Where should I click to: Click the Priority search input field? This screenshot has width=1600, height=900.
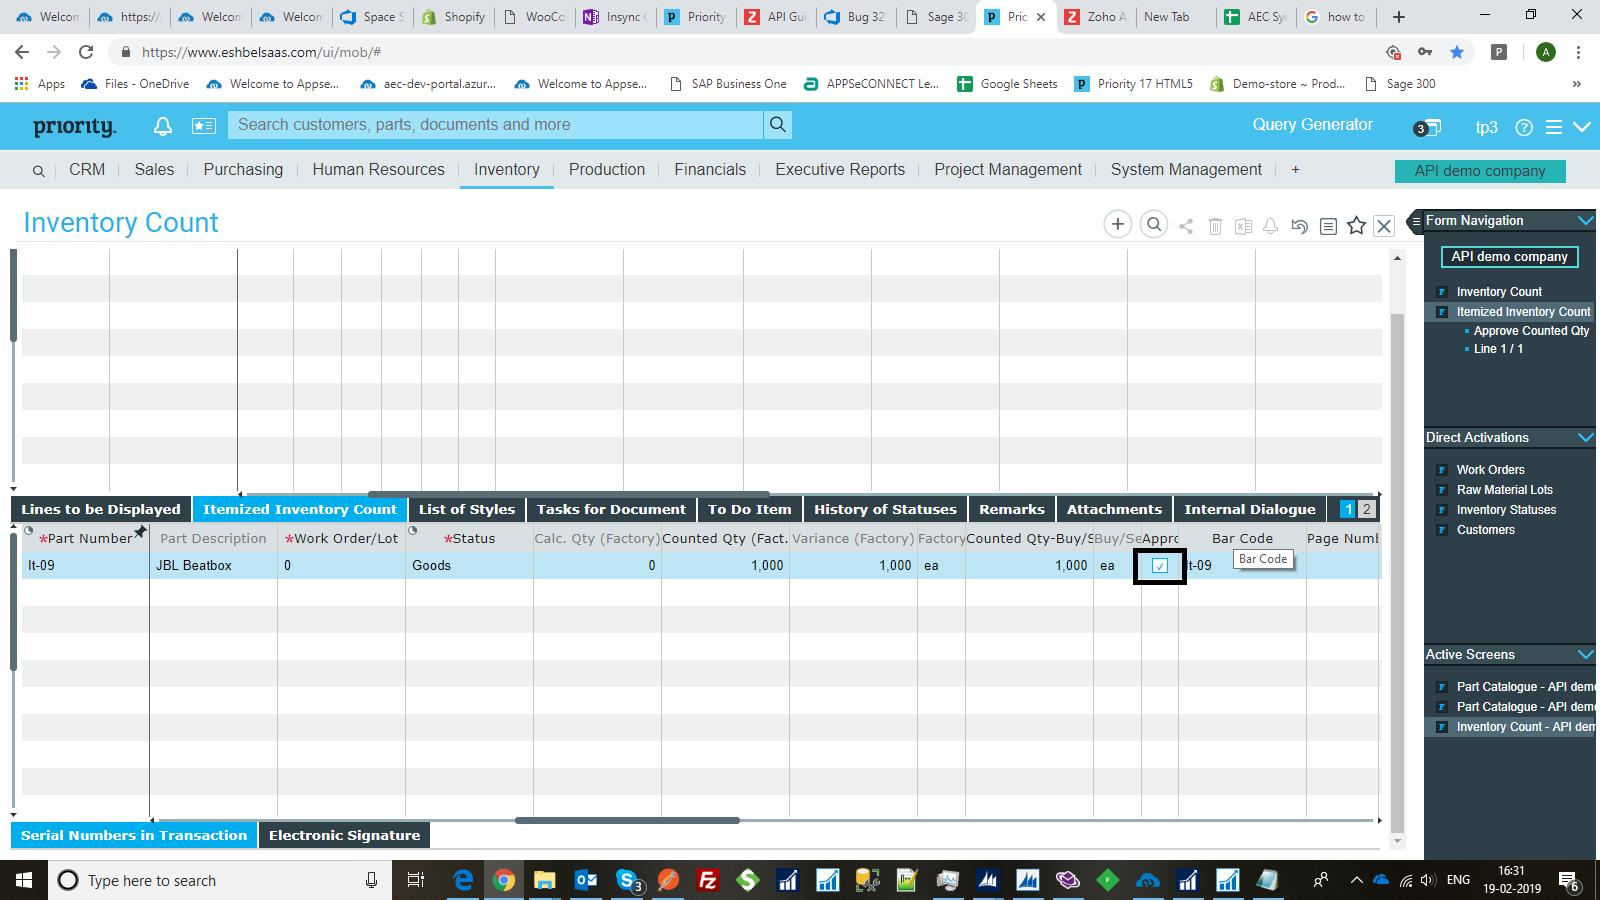[496, 125]
